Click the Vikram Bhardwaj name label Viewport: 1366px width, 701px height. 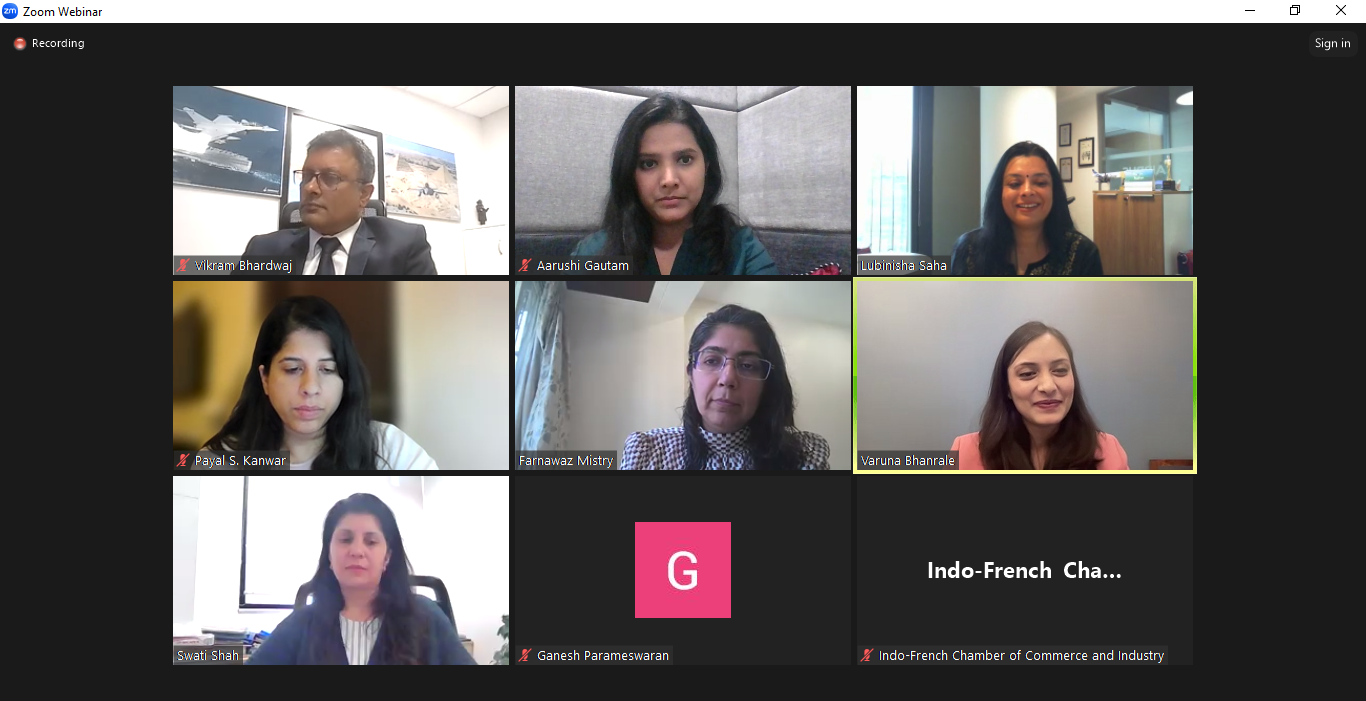(243, 266)
